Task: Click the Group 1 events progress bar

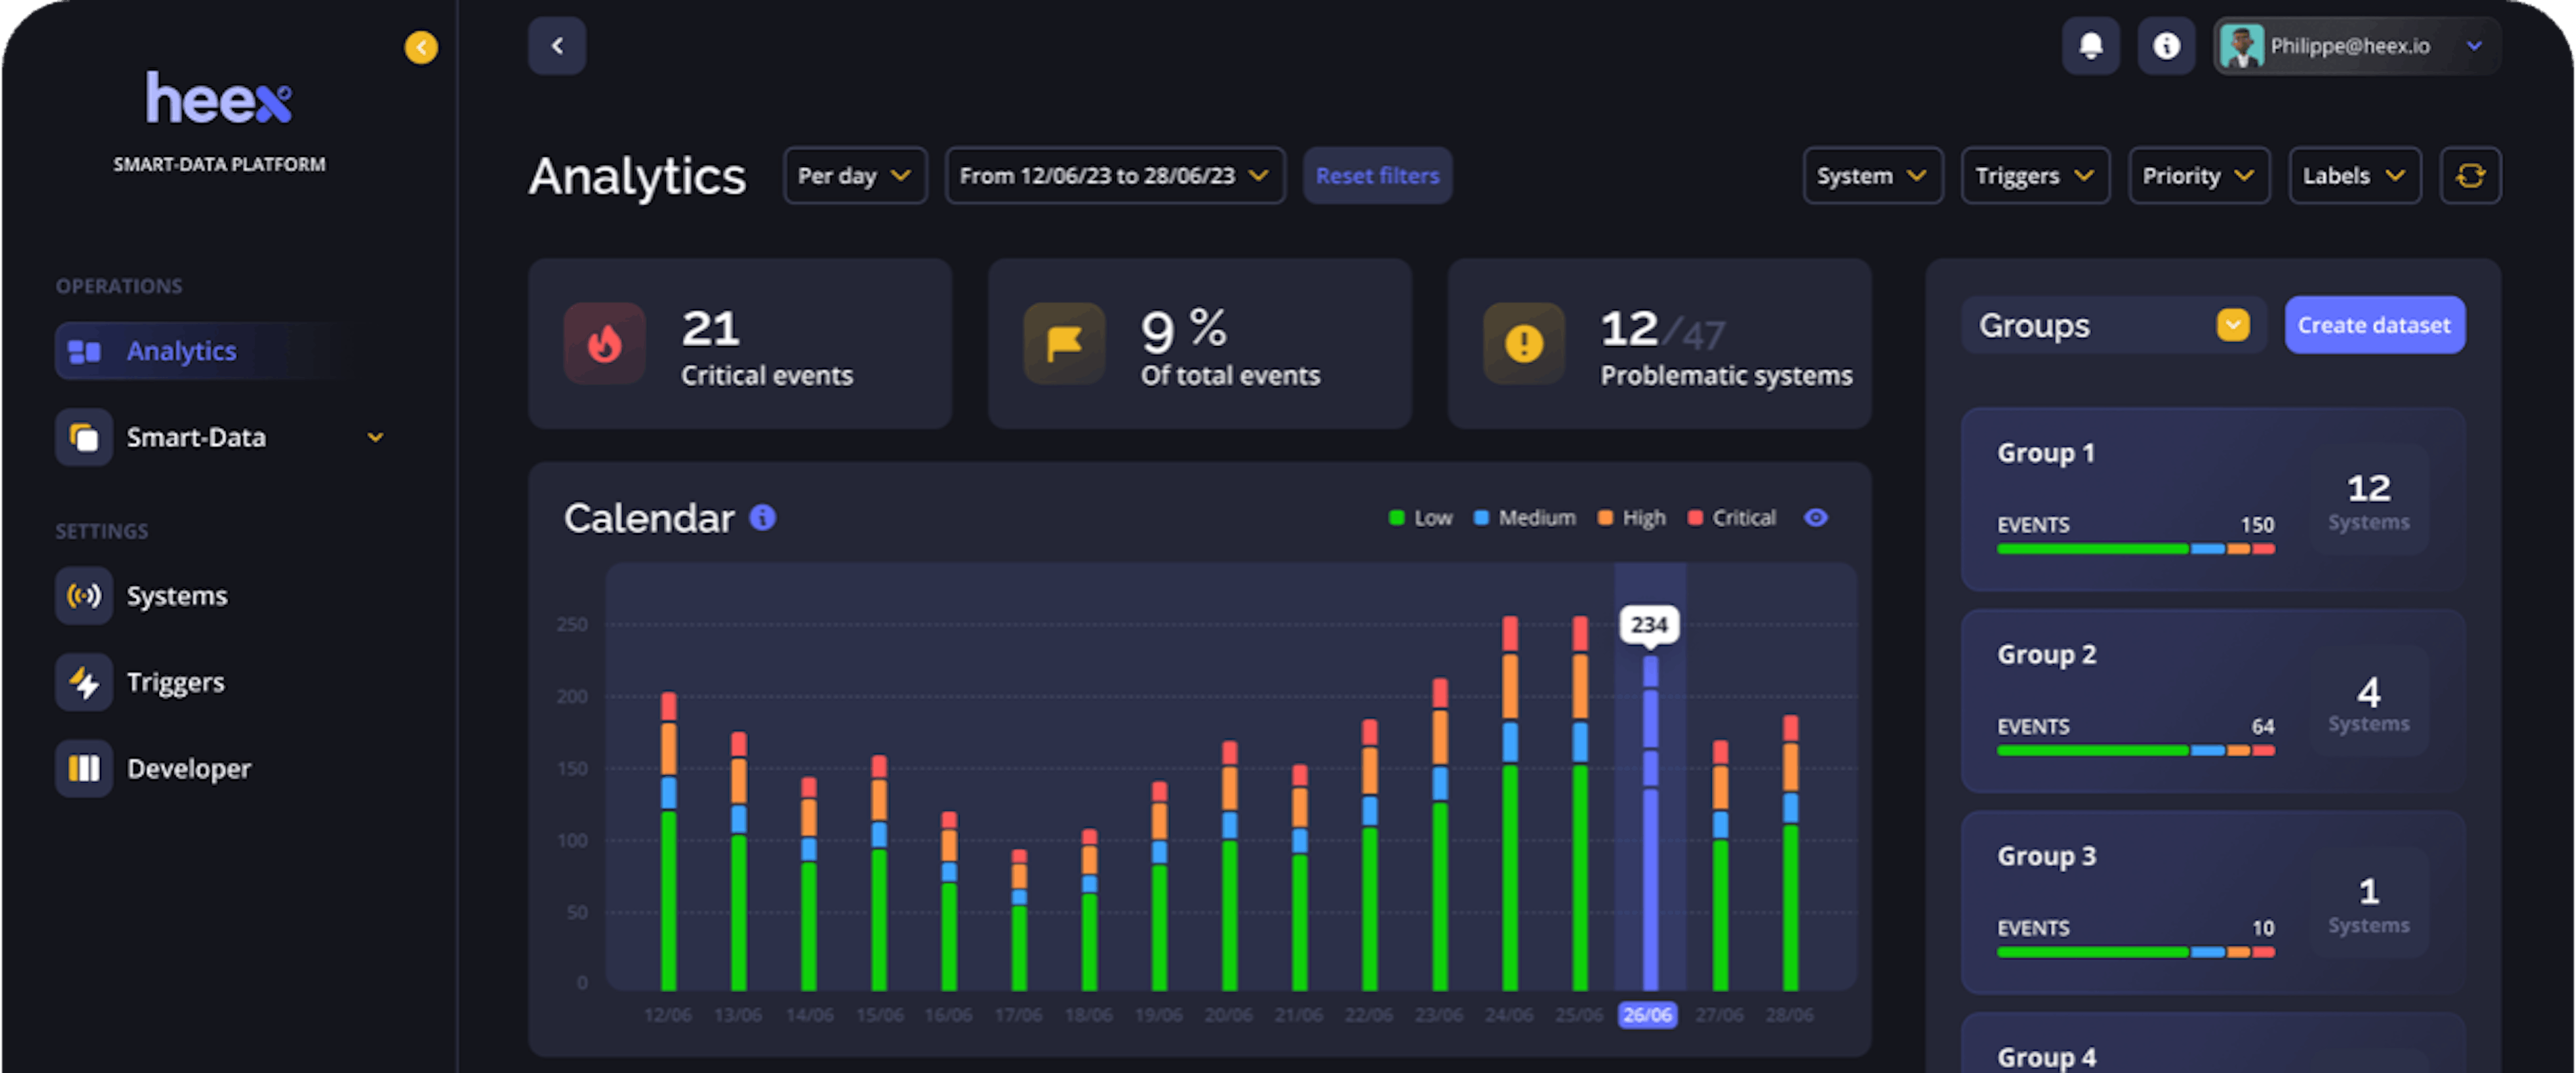Action: tap(2135, 549)
